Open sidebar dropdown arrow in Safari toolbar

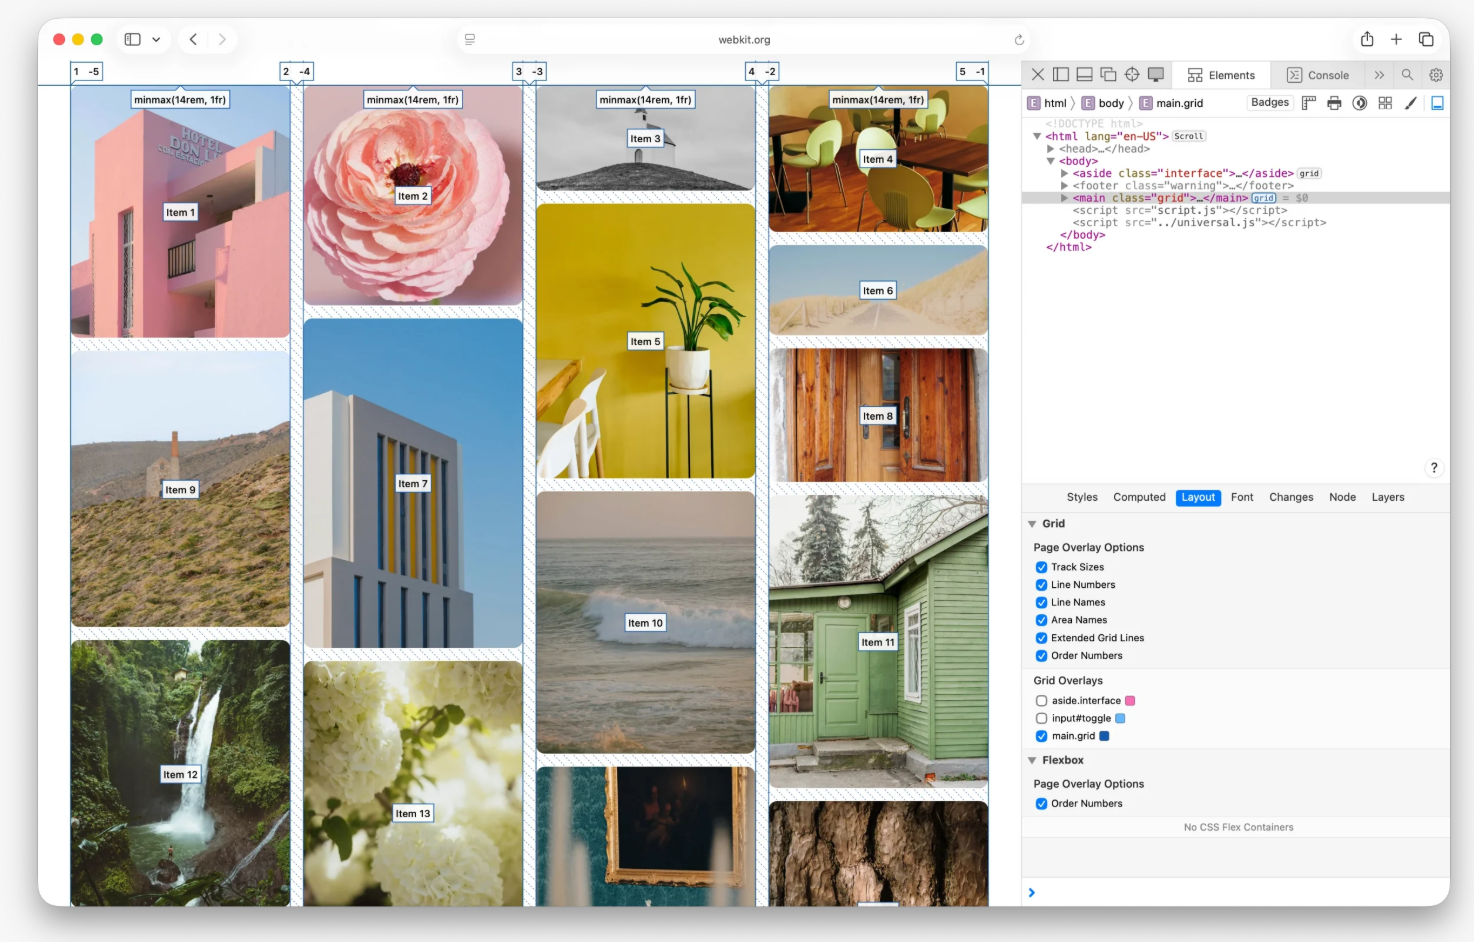pos(156,40)
